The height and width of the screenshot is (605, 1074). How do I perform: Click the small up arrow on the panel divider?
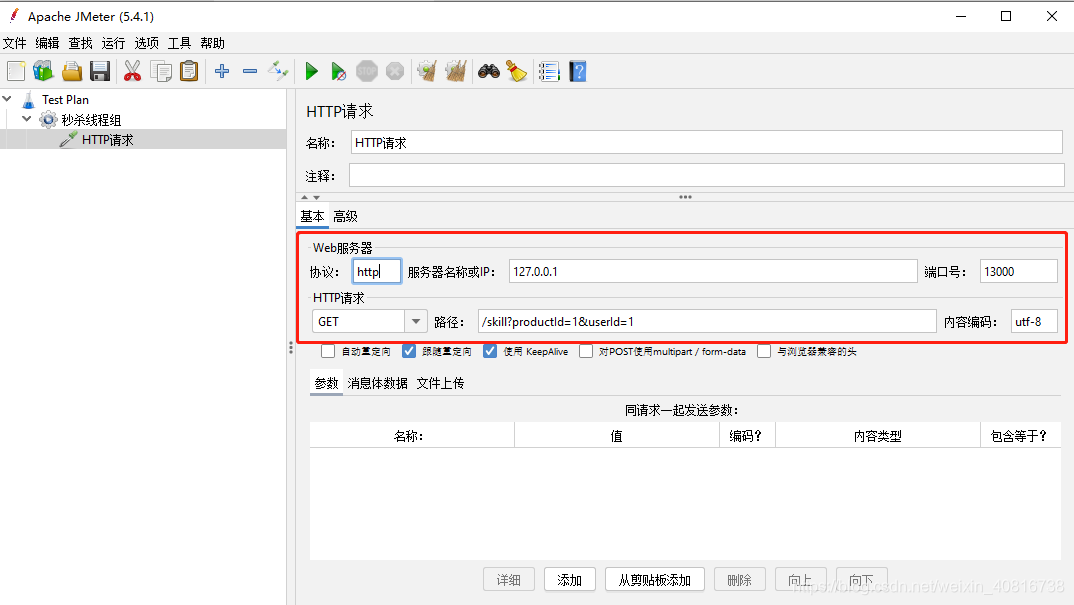coord(305,197)
